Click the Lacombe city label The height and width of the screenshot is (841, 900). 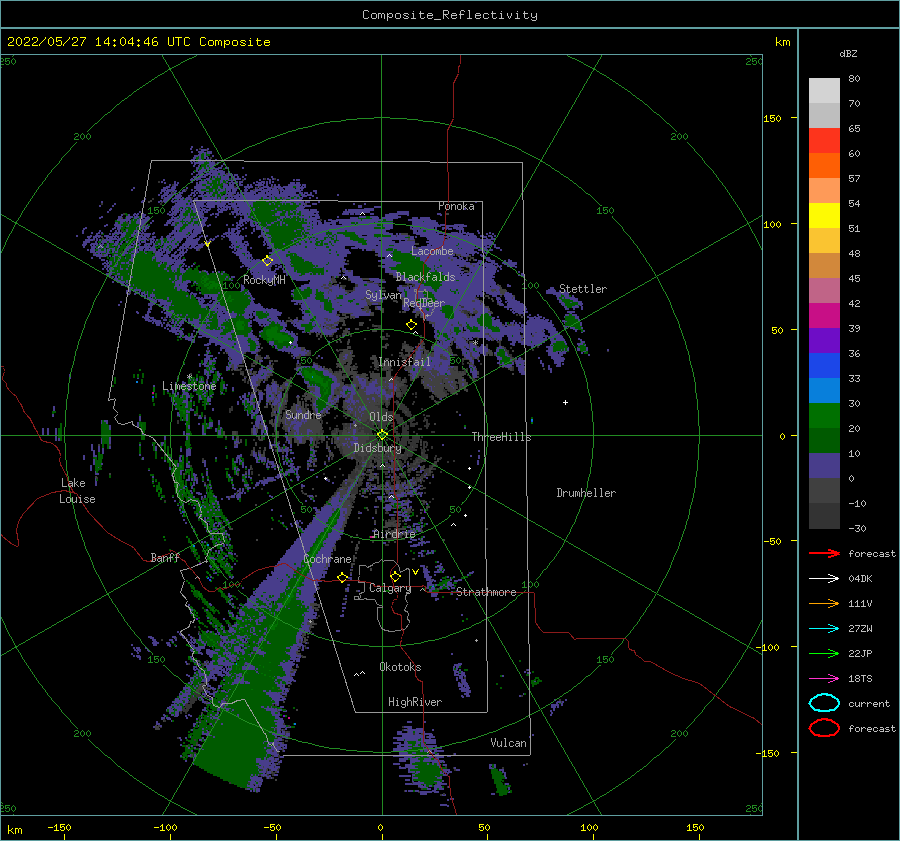click(x=432, y=251)
